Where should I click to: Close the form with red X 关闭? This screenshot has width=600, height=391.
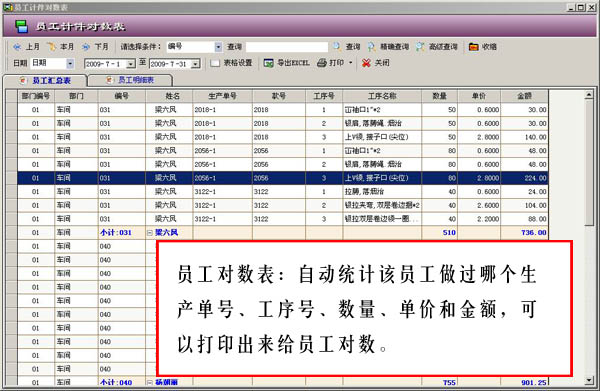(x=375, y=63)
